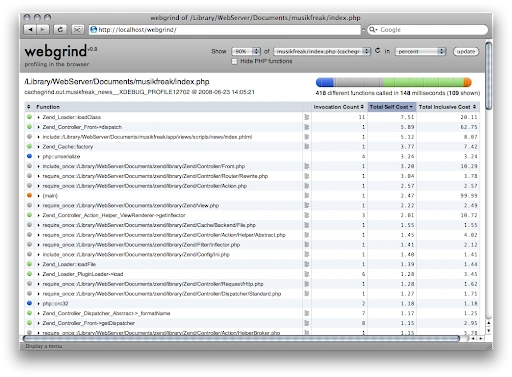This screenshot has height=377, width=512.
Task: Open the percent units dropdown
Action: coord(420,51)
